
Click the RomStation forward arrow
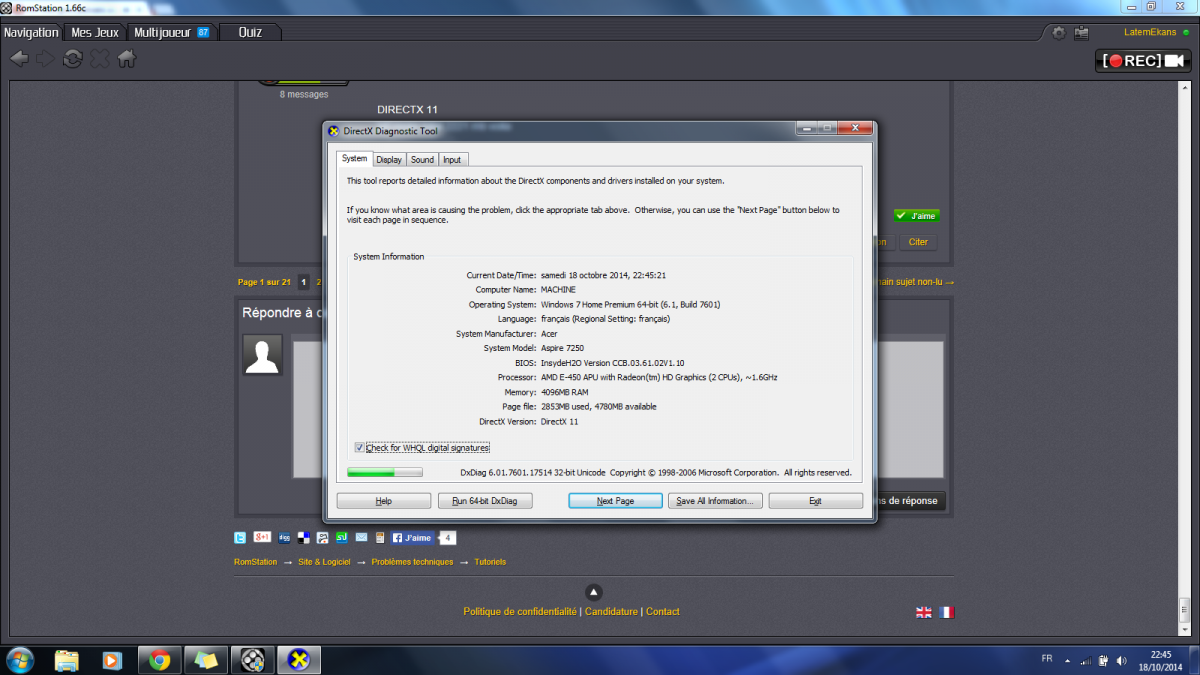45,59
